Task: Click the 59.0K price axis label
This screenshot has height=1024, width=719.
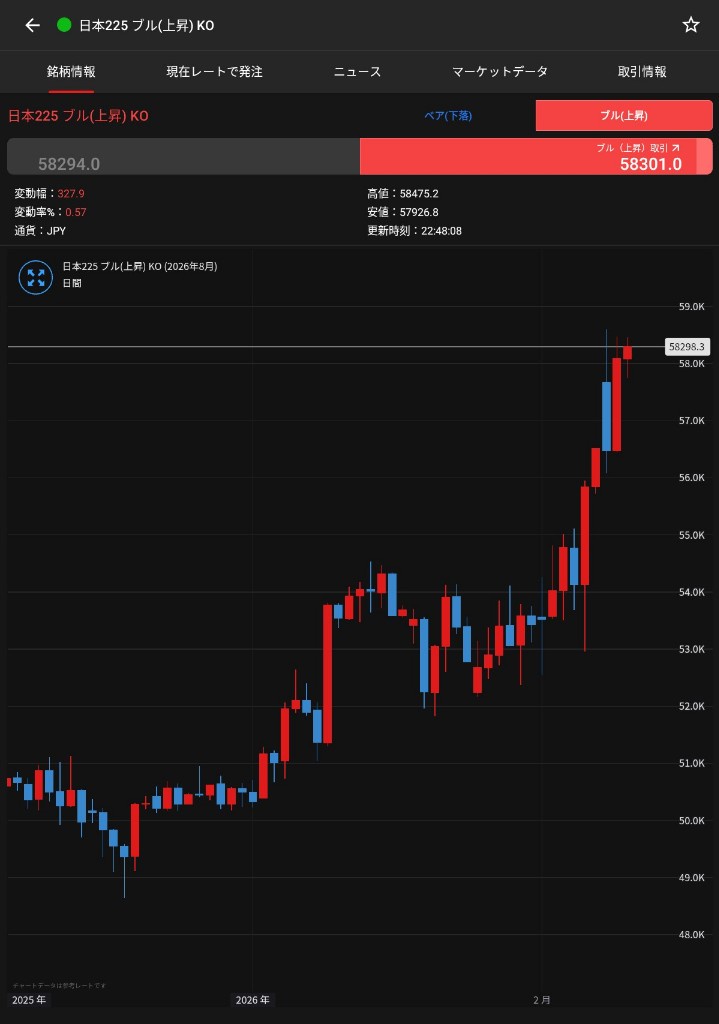Action: point(691,307)
